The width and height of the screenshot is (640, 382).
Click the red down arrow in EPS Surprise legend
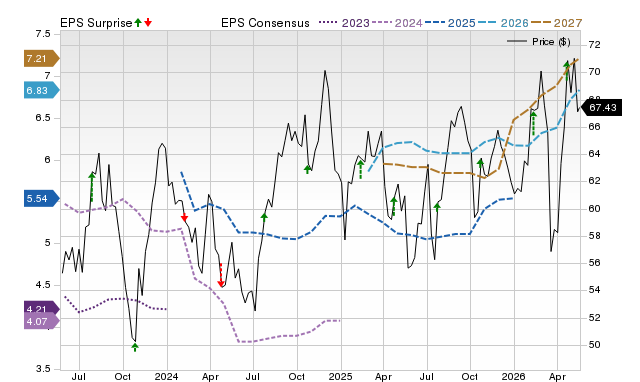click(x=148, y=22)
